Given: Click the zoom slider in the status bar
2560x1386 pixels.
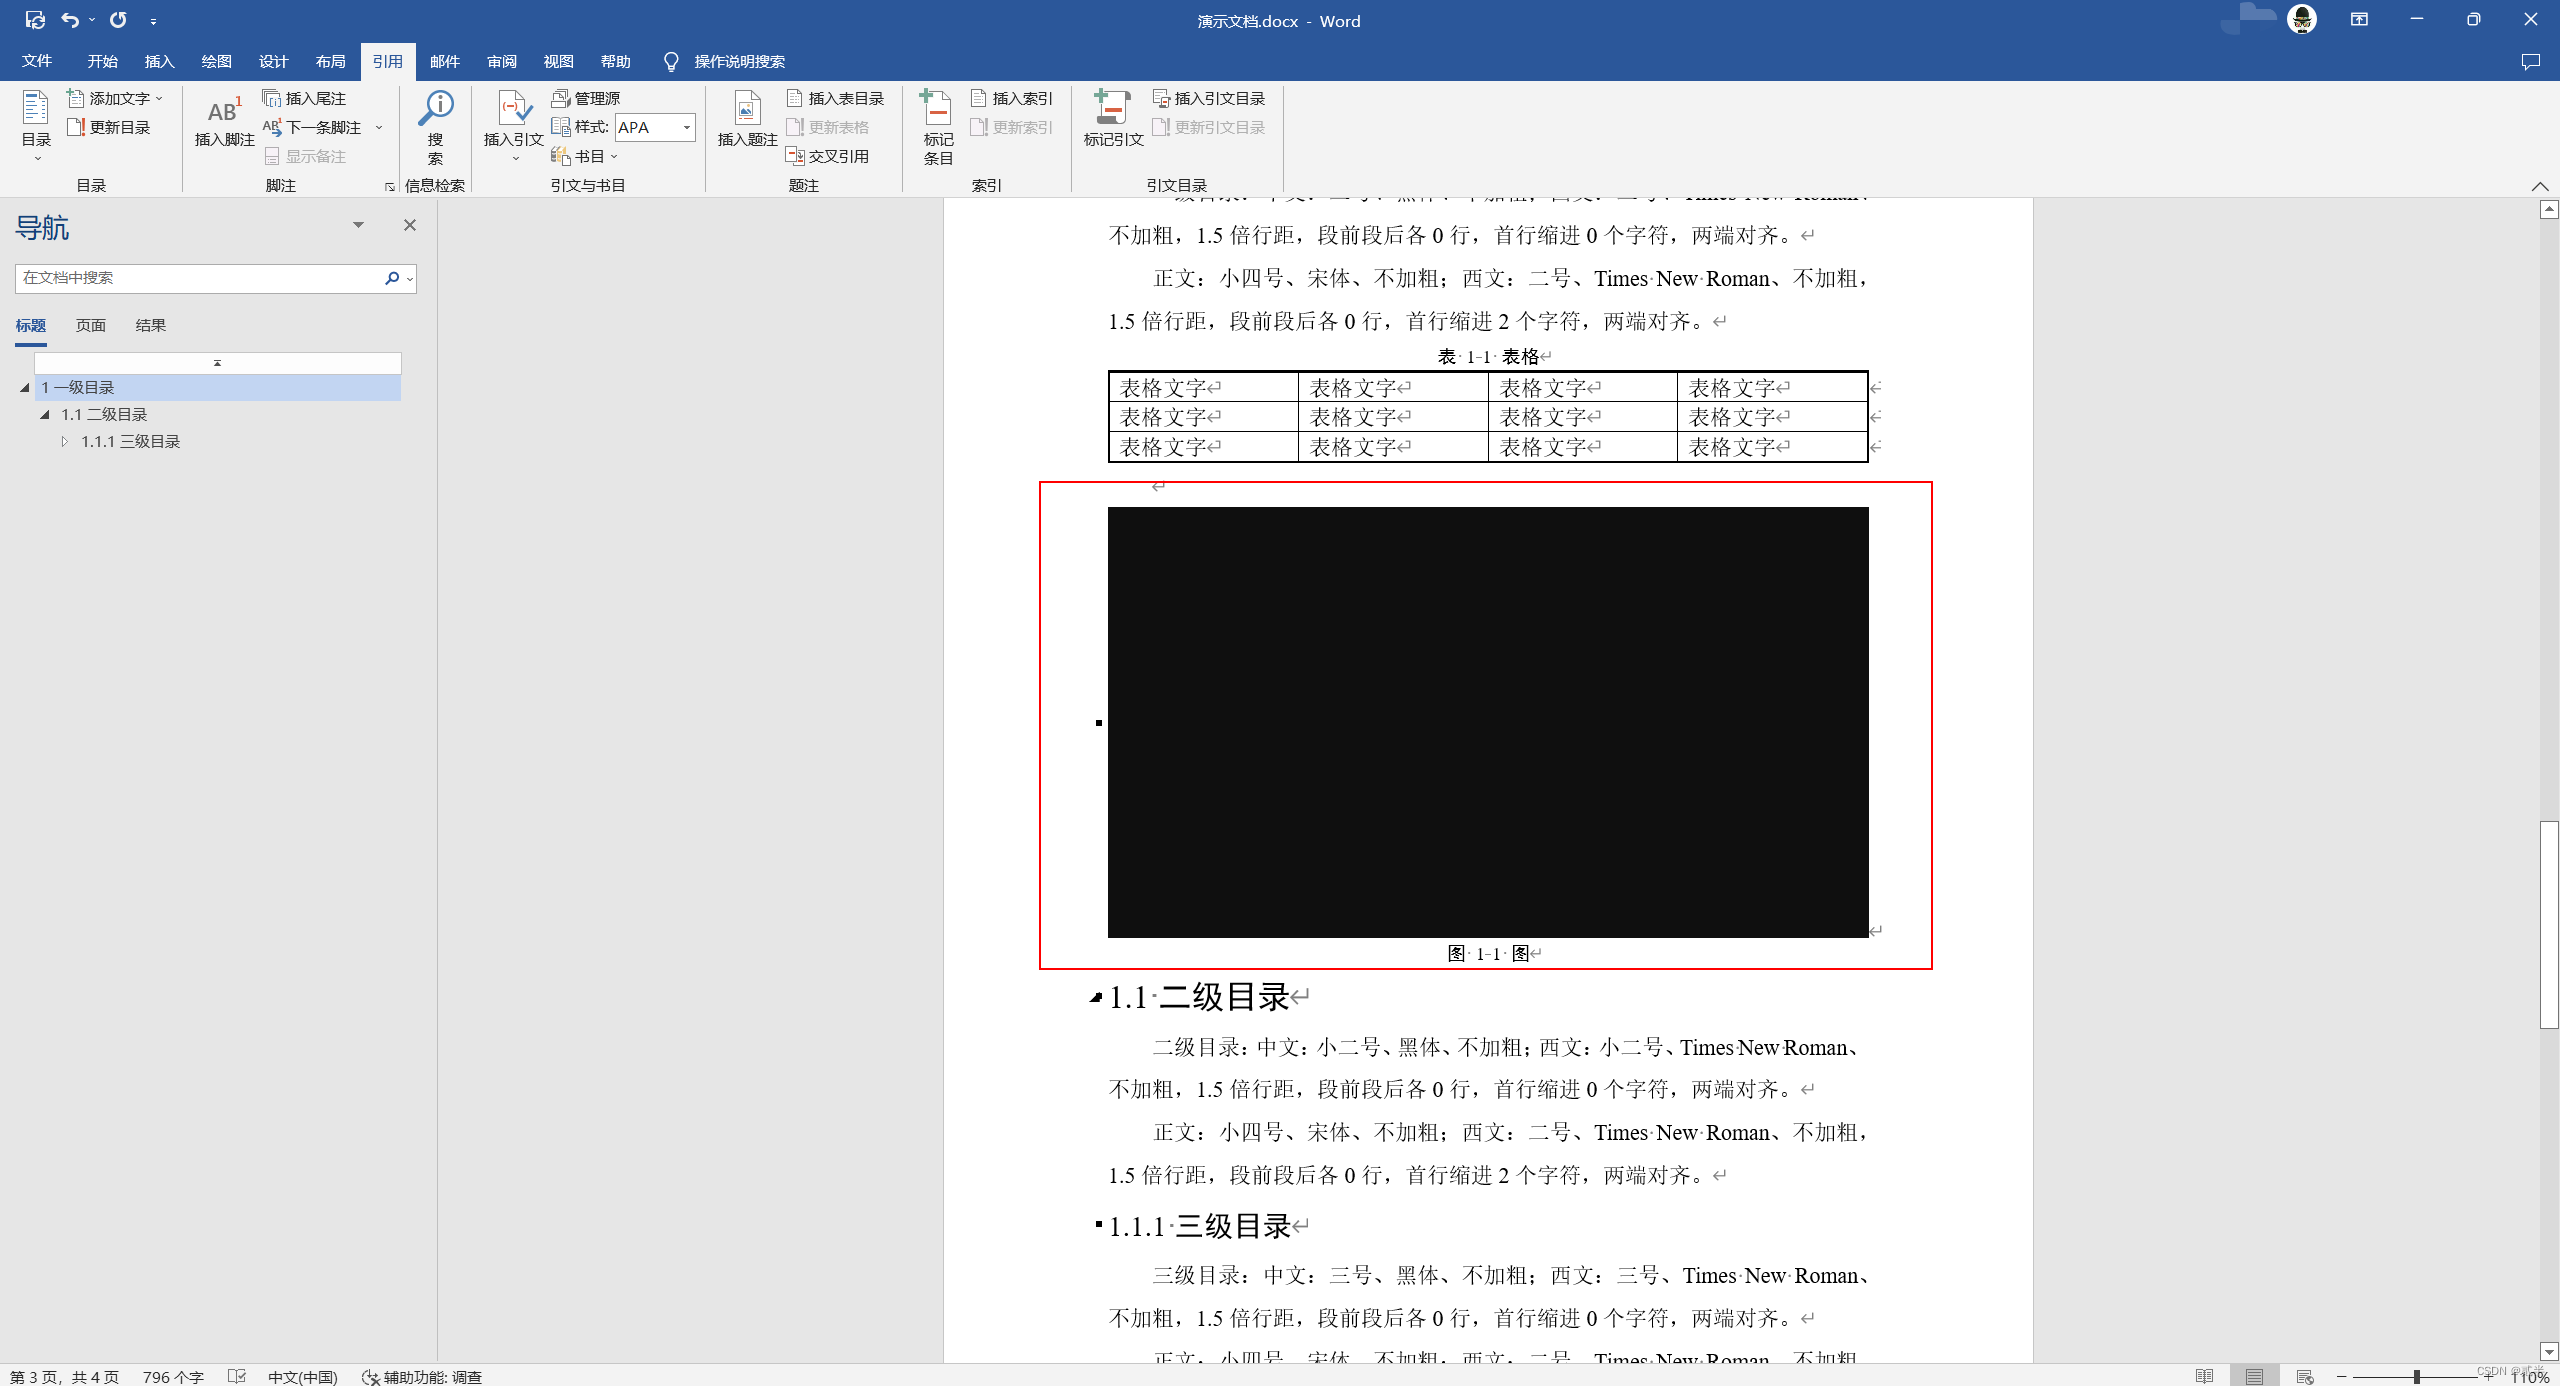Looking at the screenshot, I should 2416,1376.
